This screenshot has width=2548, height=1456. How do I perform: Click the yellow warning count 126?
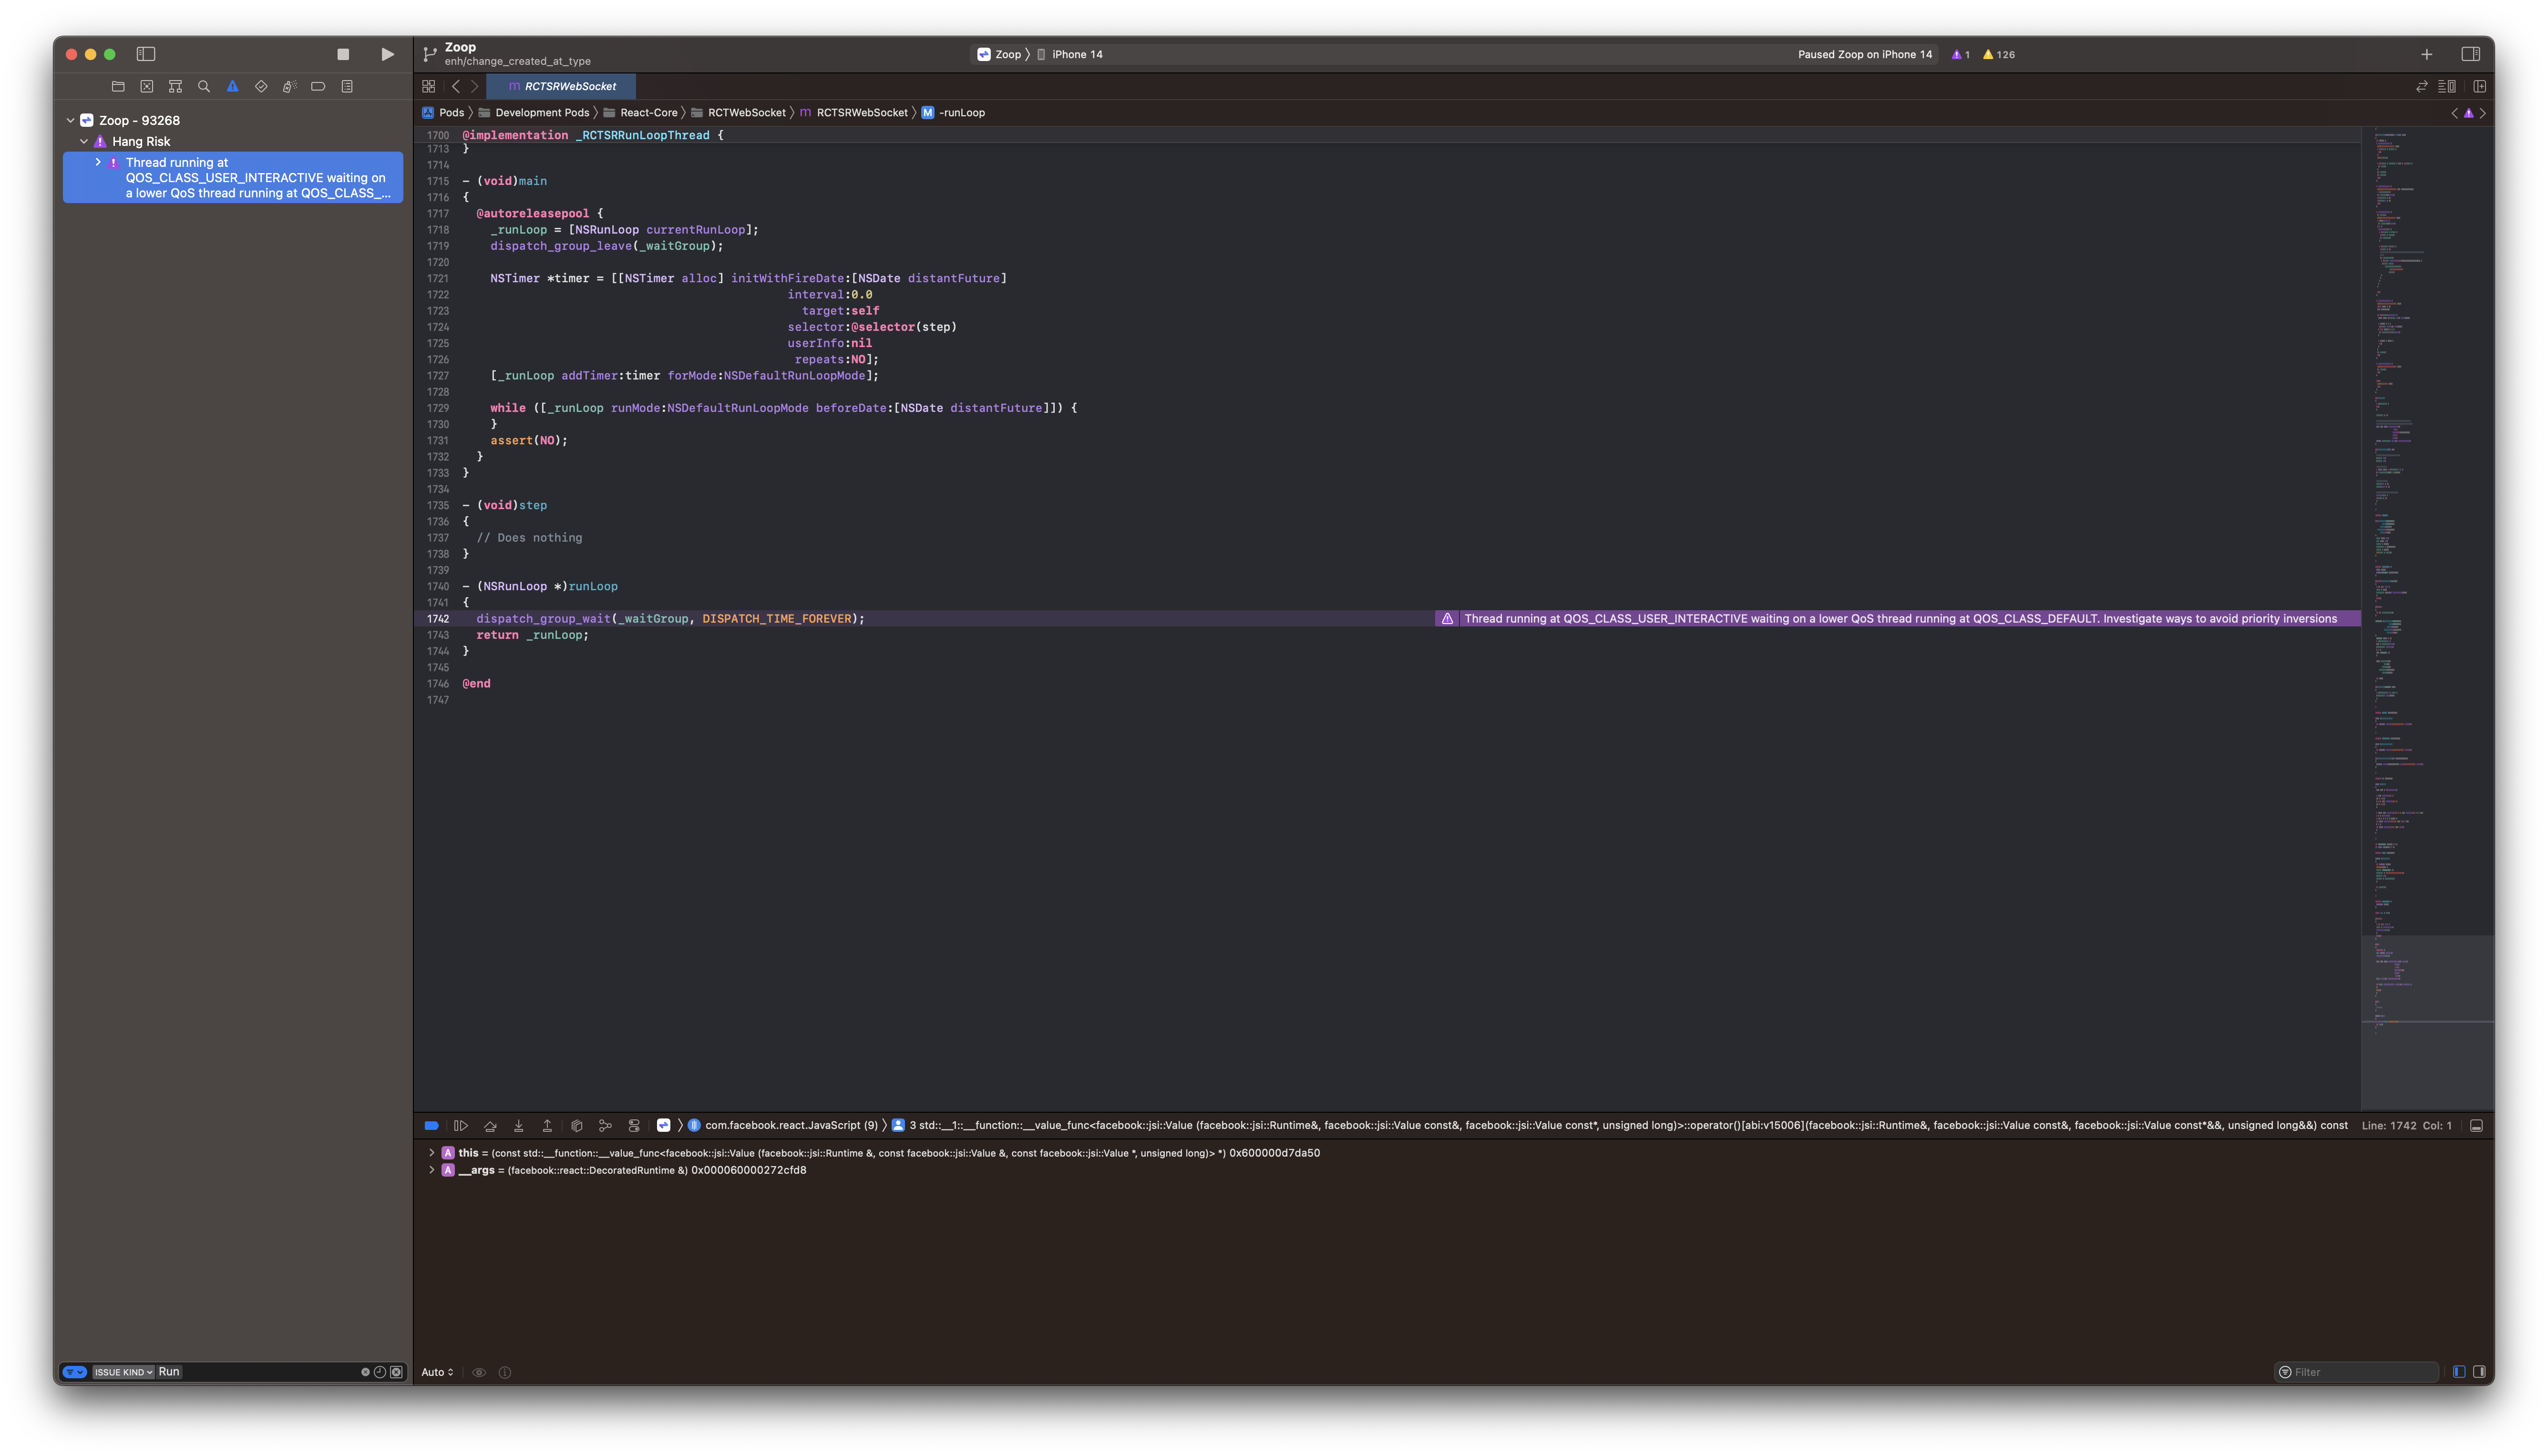click(x=1999, y=54)
